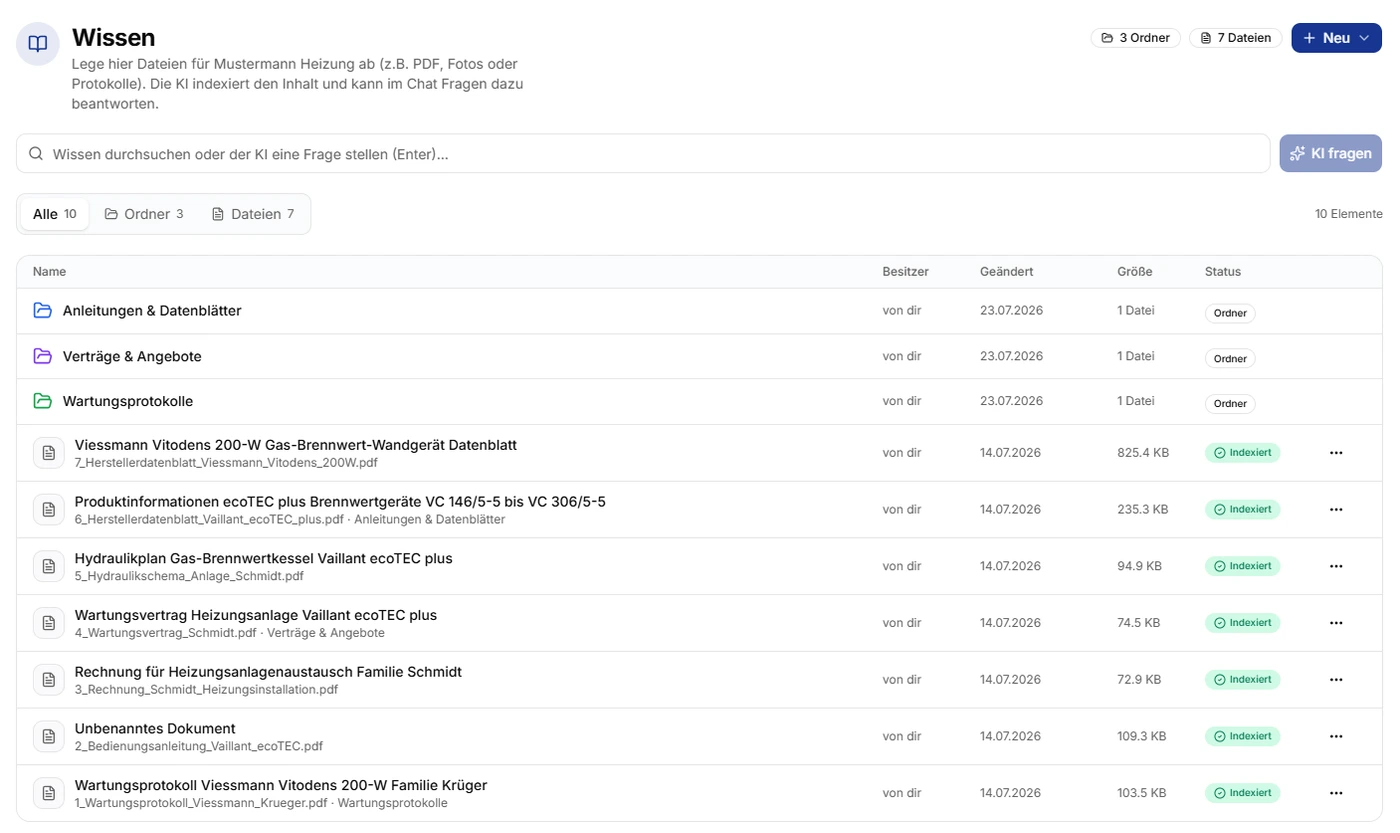Click the document icon for Produktinformationen ecoTEC plus
The image size is (1400, 833).
click(x=48, y=510)
